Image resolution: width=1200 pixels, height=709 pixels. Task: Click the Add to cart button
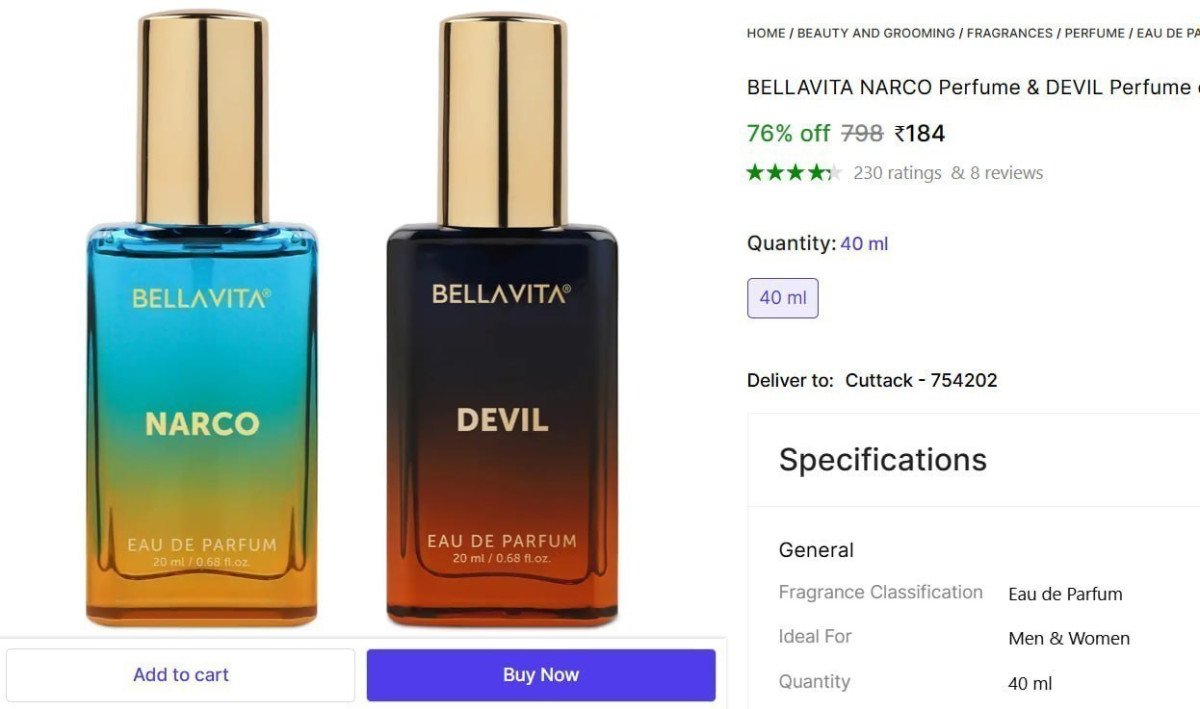(x=180, y=674)
